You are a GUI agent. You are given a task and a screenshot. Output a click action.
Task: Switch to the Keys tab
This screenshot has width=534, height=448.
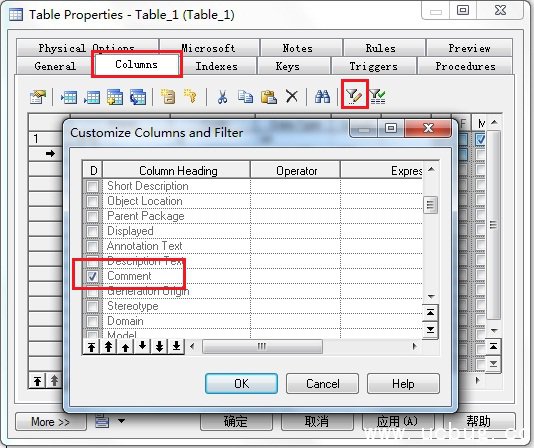click(x=287, y=66)
